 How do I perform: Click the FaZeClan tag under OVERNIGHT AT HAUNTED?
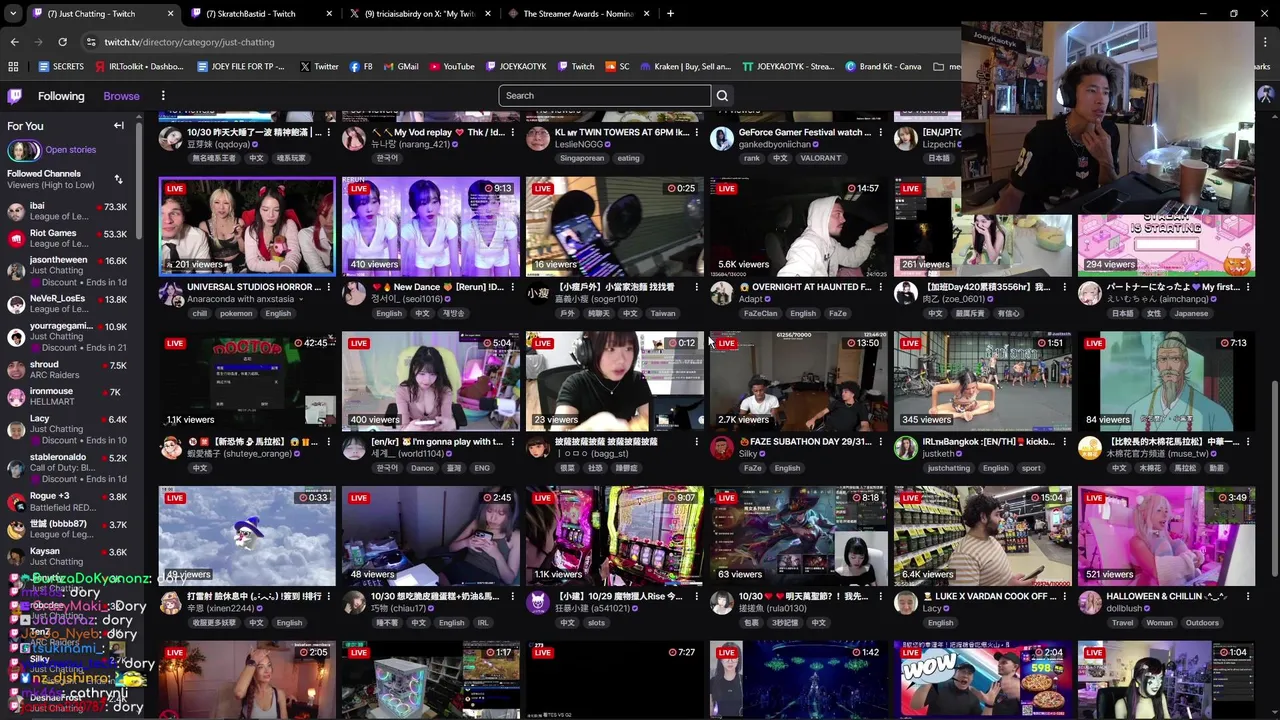(759, 313)
